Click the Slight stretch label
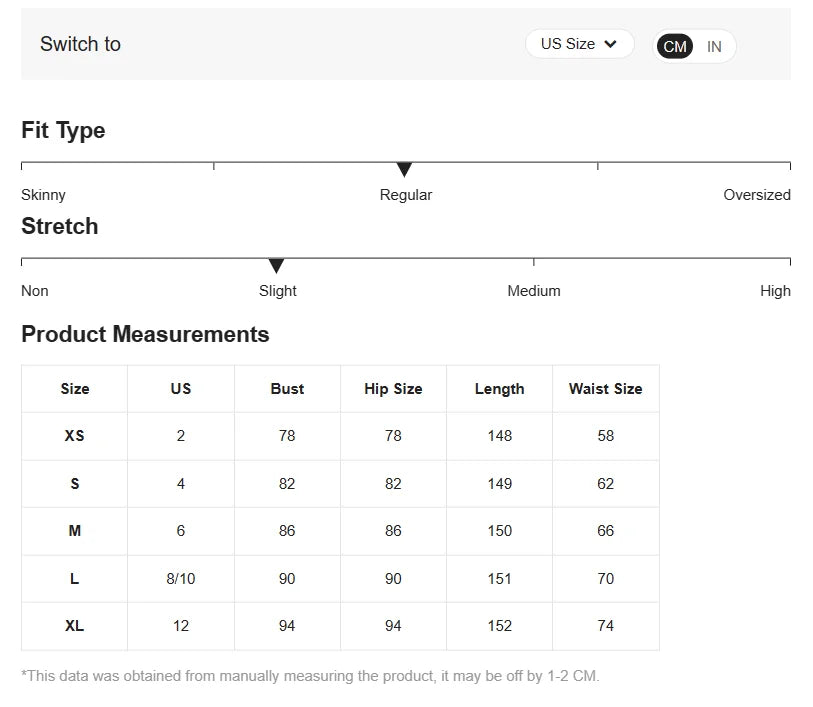The height and width of the screenshot is (707, 813). pos(277,291)
